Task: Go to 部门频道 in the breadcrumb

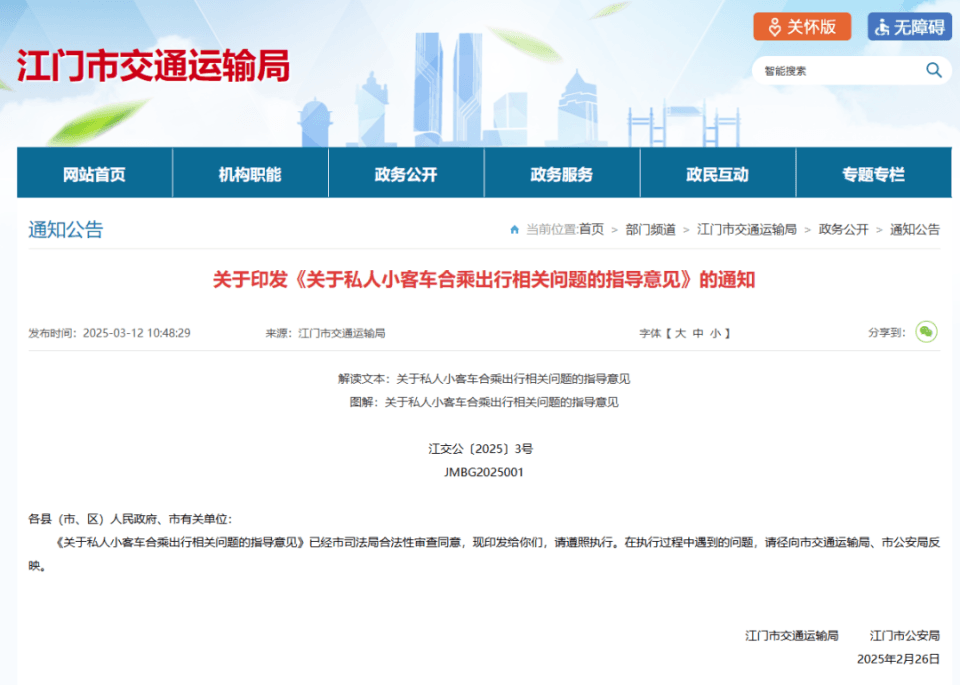Action: click(650, 230)
